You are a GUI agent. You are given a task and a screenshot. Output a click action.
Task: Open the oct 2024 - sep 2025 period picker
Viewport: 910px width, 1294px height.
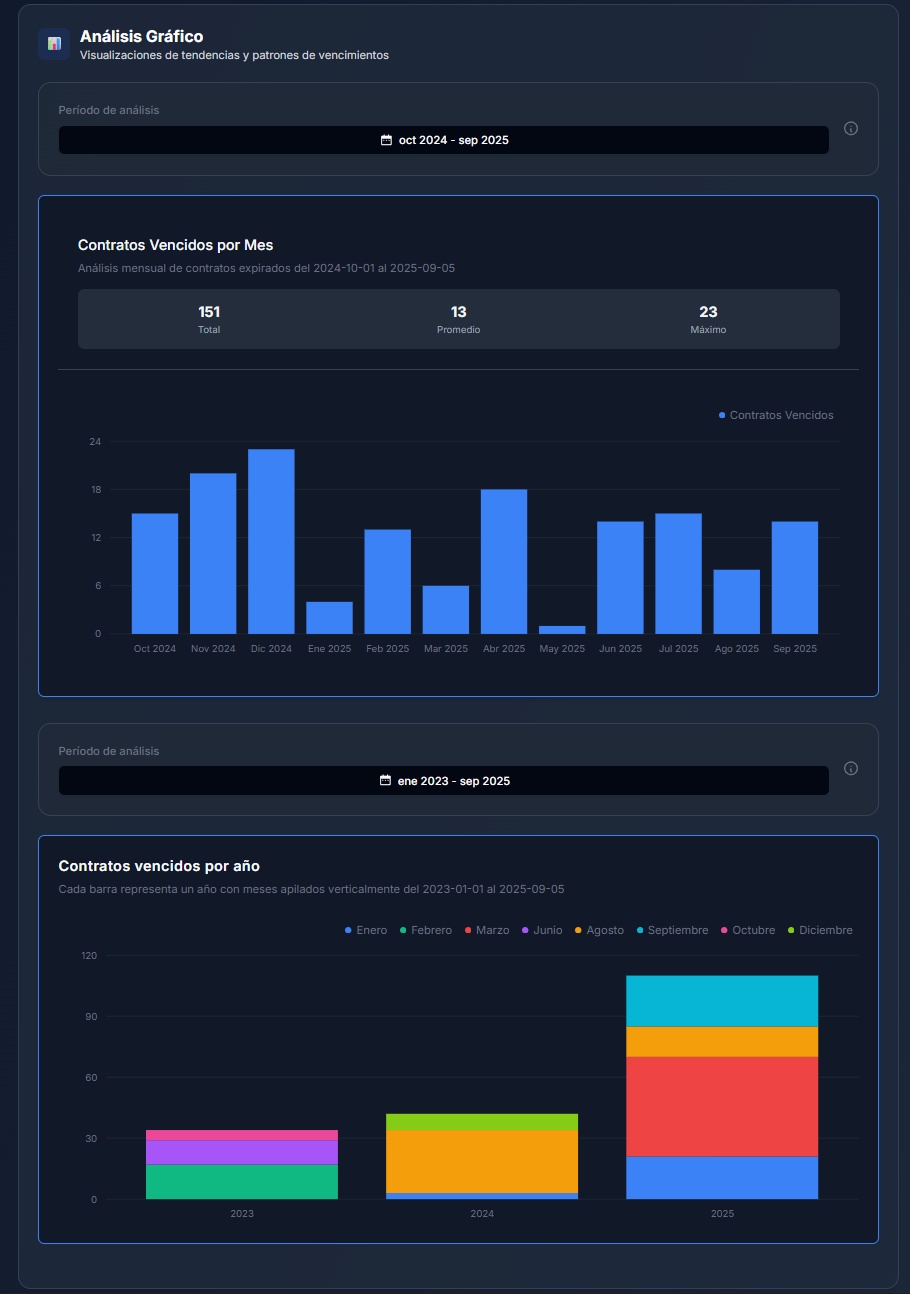point(444,140)
